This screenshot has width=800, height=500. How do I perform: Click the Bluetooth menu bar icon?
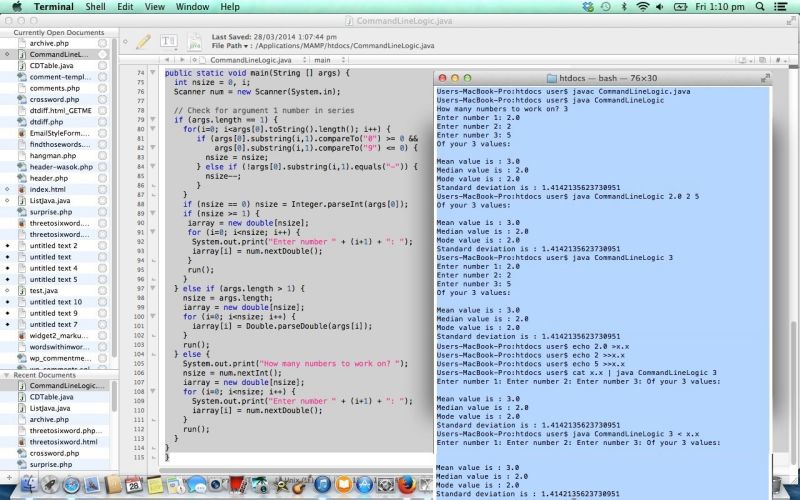pyautogui.click(x=624, y=7)
